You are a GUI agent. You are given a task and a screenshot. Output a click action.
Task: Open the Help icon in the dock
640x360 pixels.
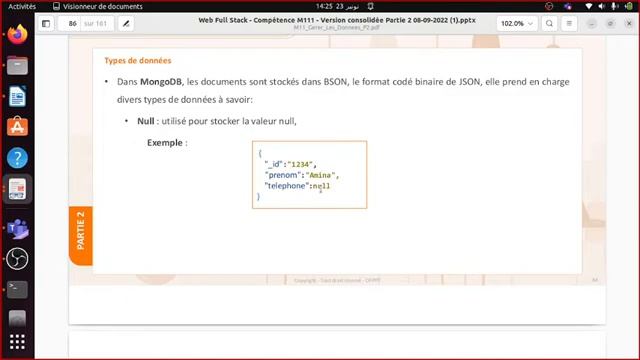coord(17,158)
